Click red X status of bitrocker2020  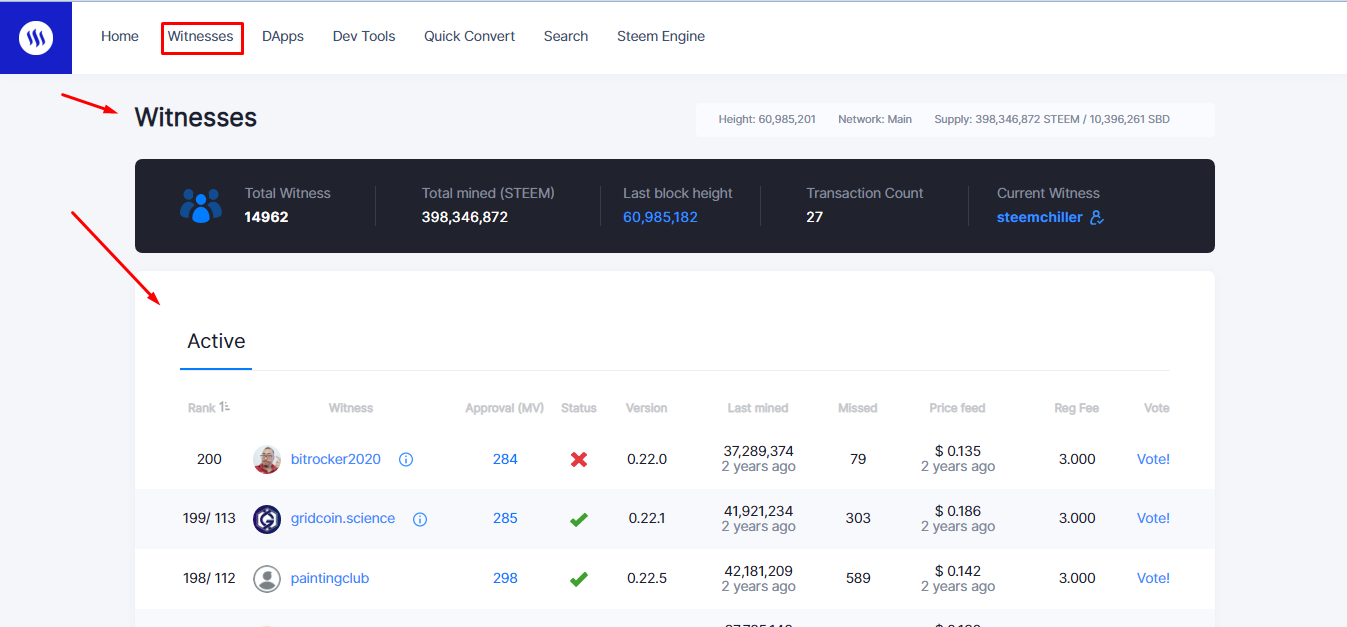(x=578, y=460)
